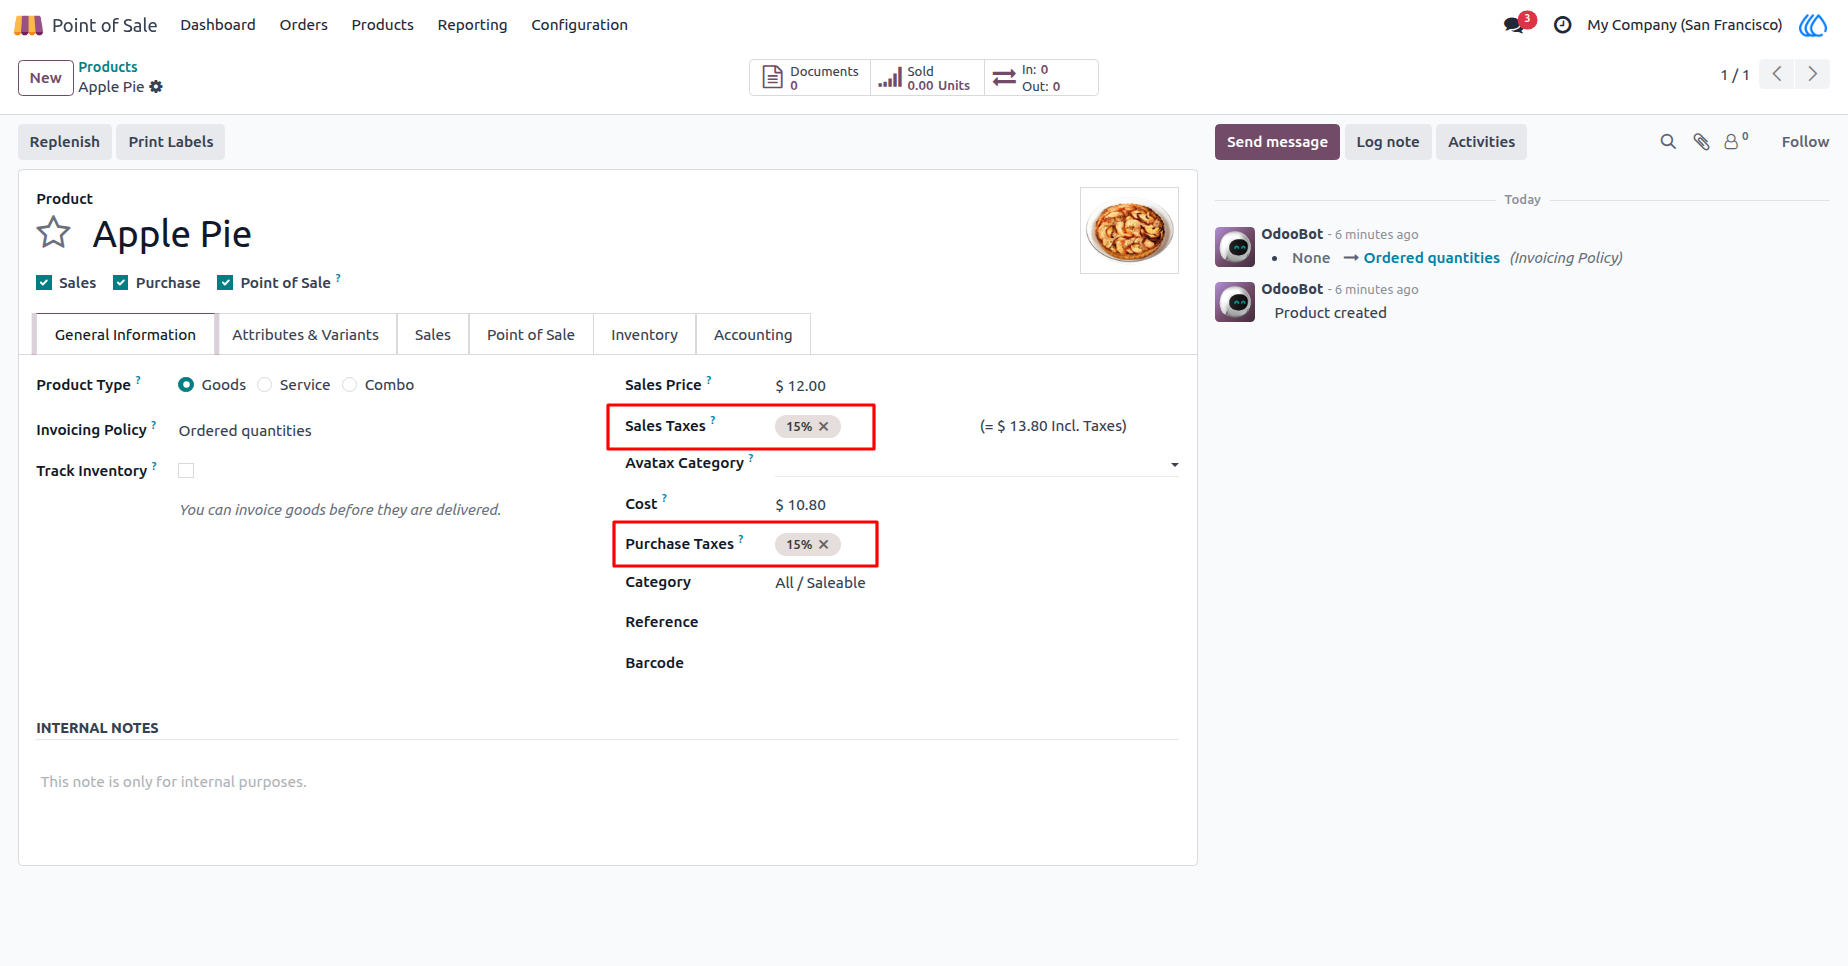Open the Configuration menu
Image resolution: width=1848 pixels, height=966 pixels.
pyautogui.click(x=580, y=25)
